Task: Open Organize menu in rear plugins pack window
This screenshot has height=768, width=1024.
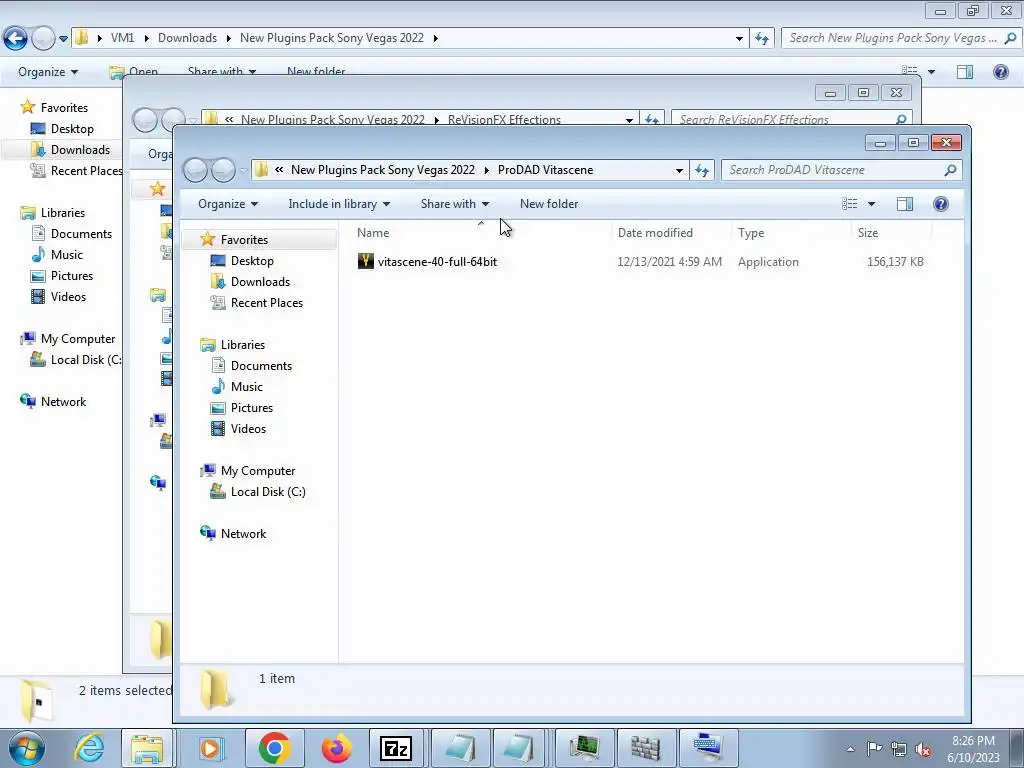Action: [x=48, y=72]
